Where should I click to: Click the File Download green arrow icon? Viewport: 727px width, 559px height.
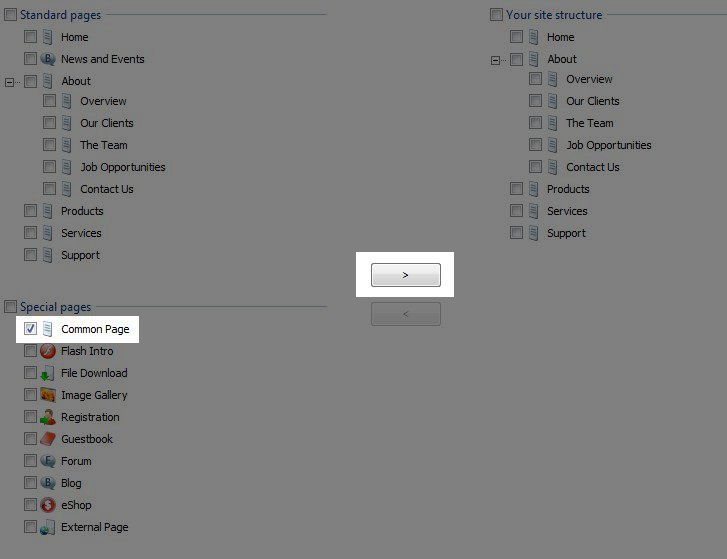(x=48, y=373)
